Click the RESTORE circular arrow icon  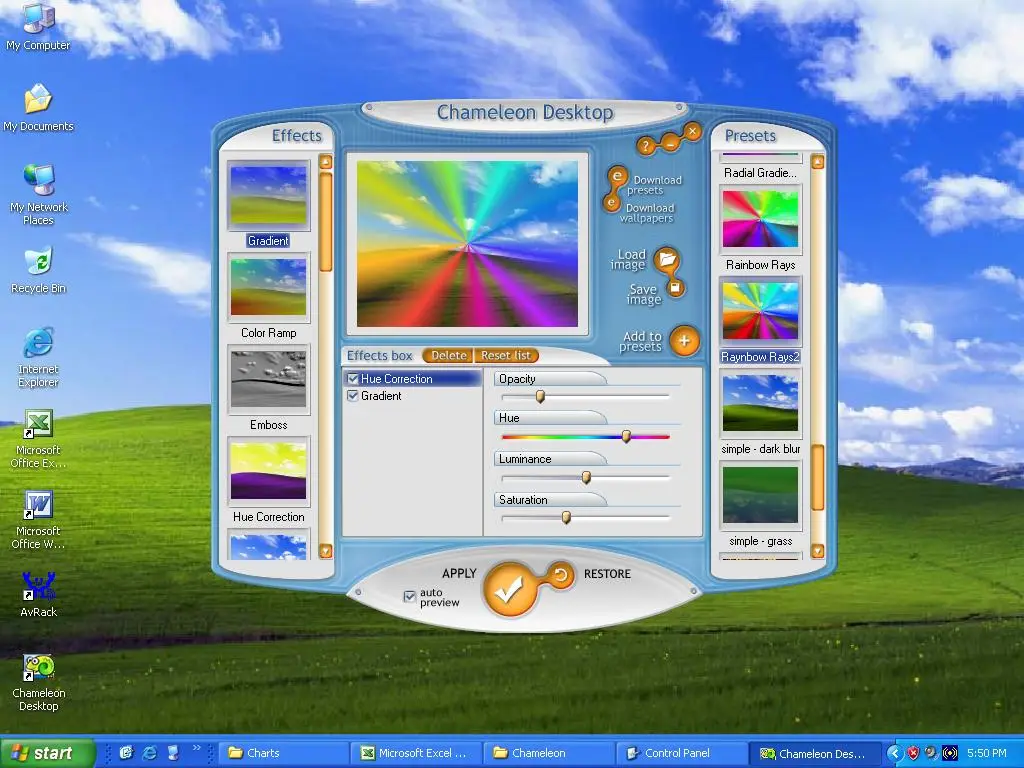(560, 575)
